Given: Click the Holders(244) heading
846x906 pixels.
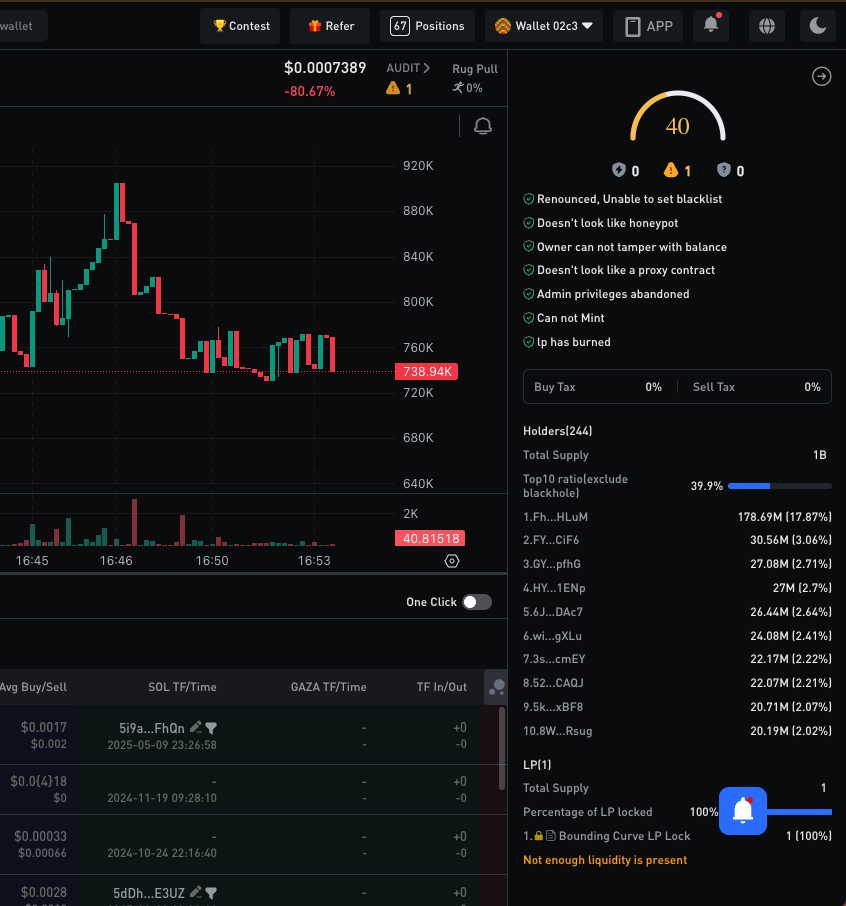Looking at the screenshot, I should pos(557,431).
